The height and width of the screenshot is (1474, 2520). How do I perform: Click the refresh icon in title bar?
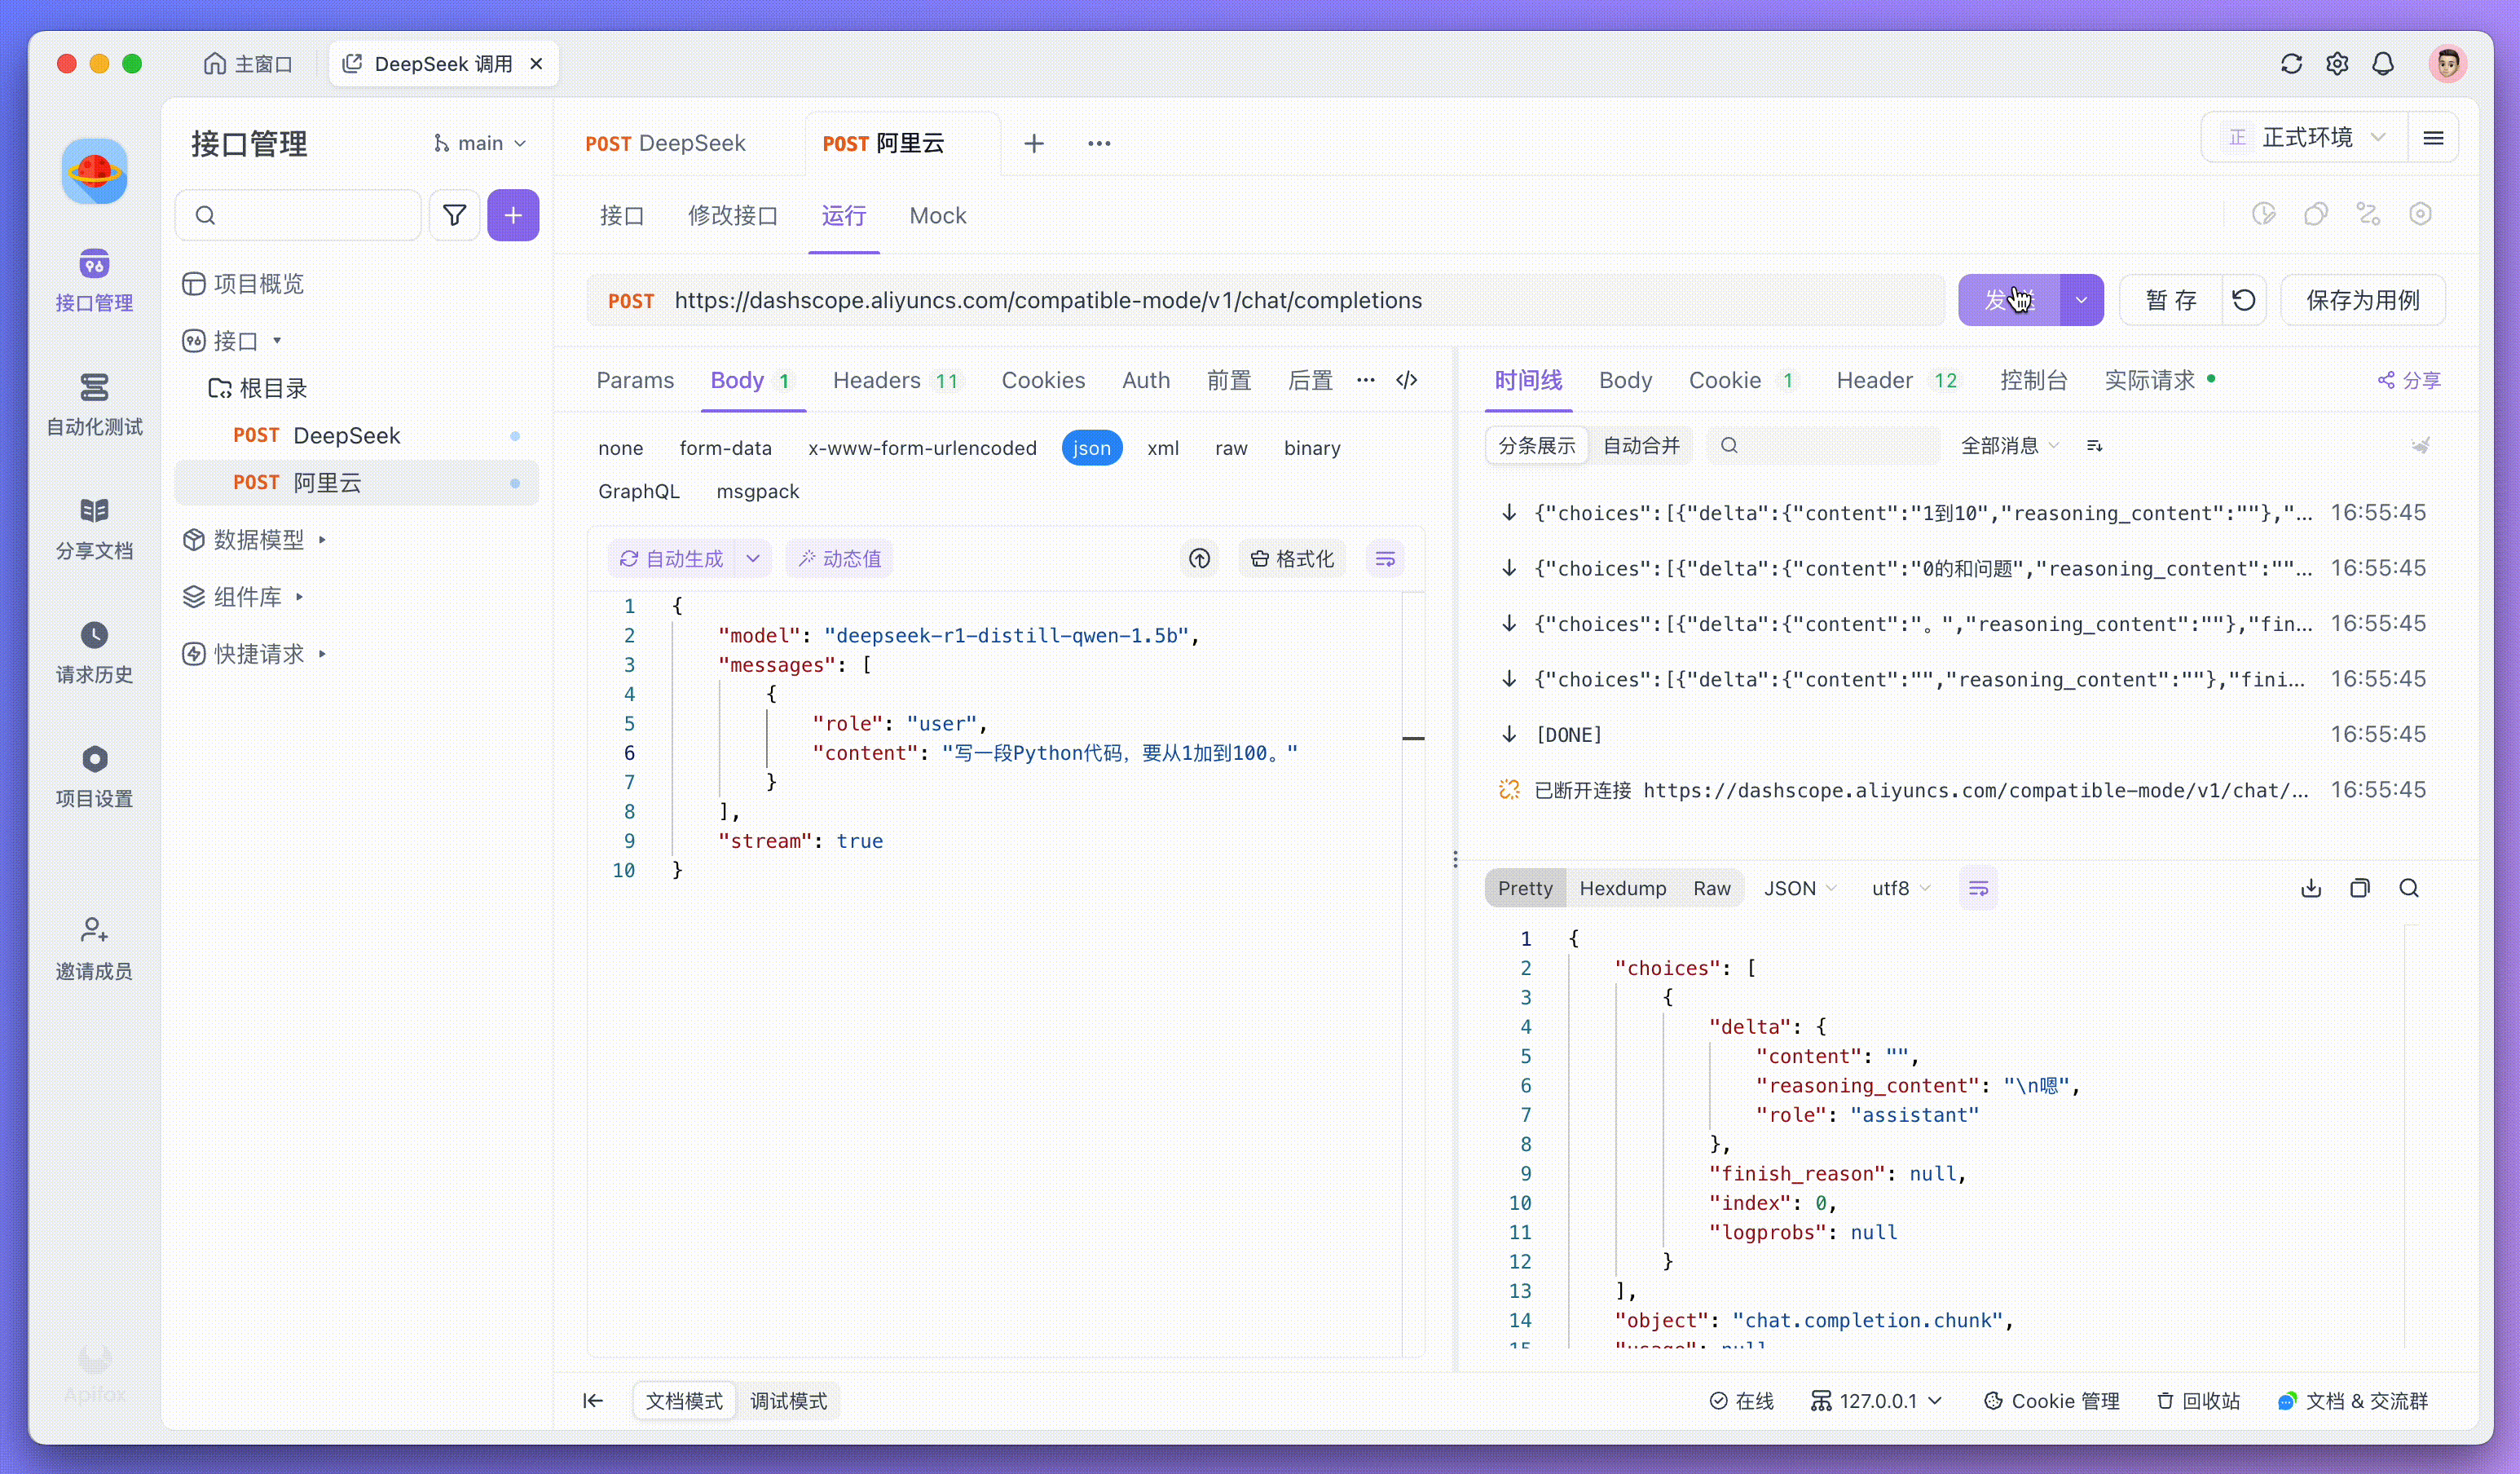2291,64
